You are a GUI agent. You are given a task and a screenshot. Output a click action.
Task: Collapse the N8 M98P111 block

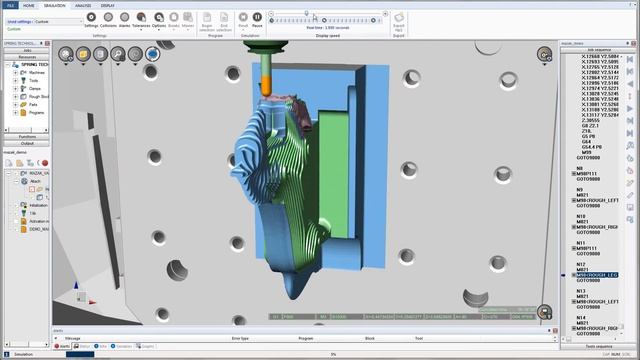click(x=574, y=173)
